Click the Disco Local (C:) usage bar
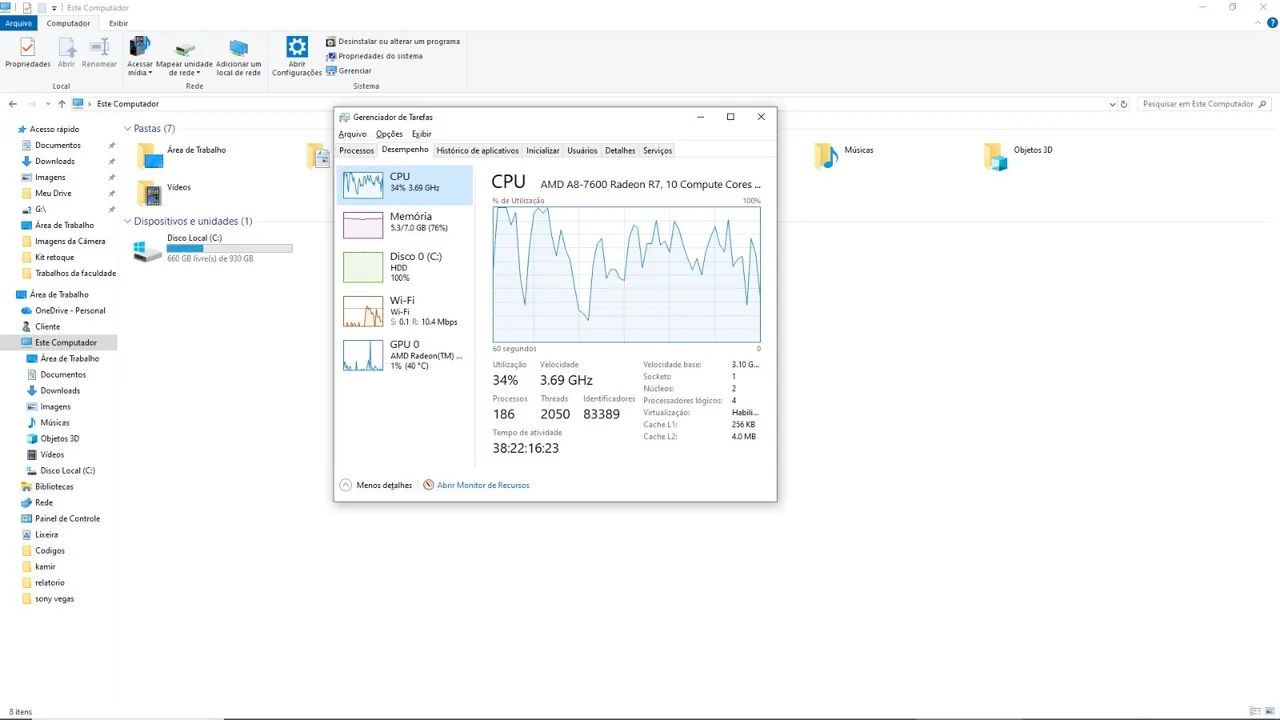The height and width of the screenshot is (720, 1280). coord(229,248)
